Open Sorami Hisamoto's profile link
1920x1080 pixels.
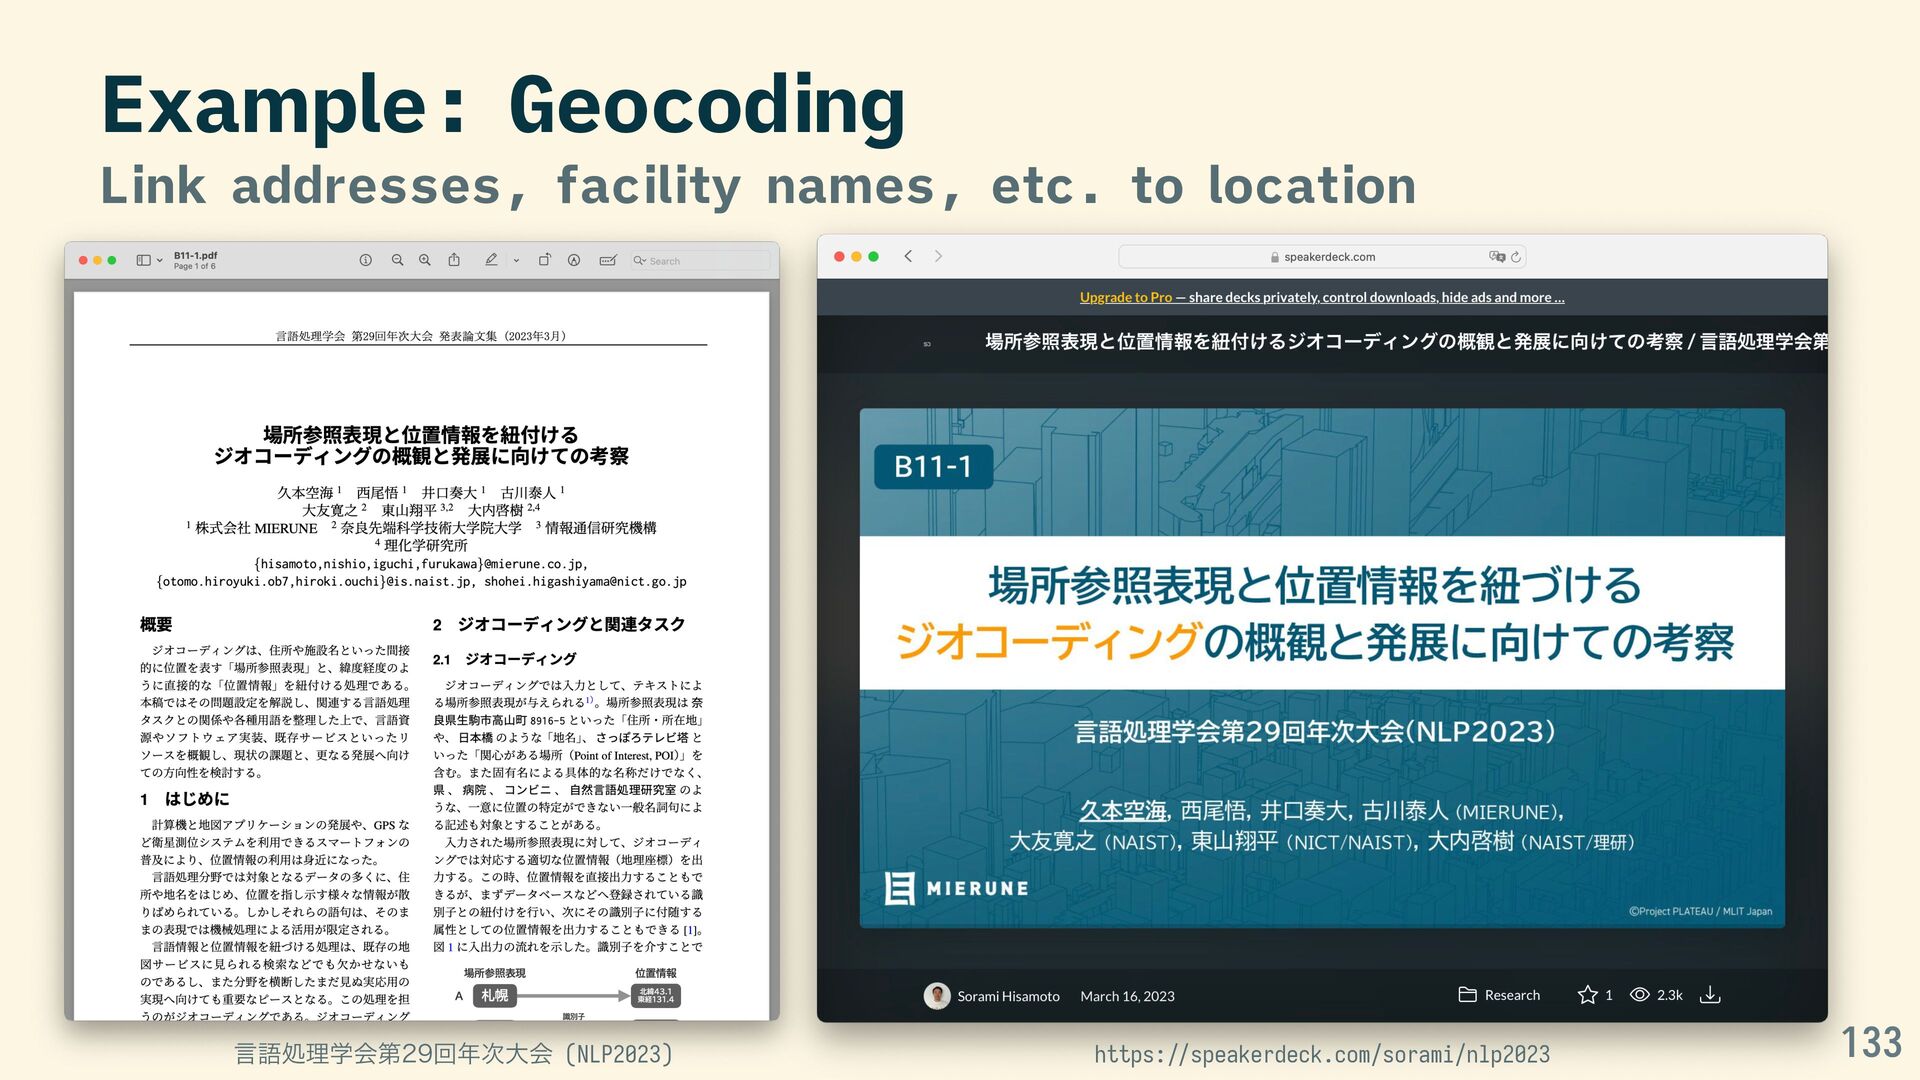point(1007,996)
